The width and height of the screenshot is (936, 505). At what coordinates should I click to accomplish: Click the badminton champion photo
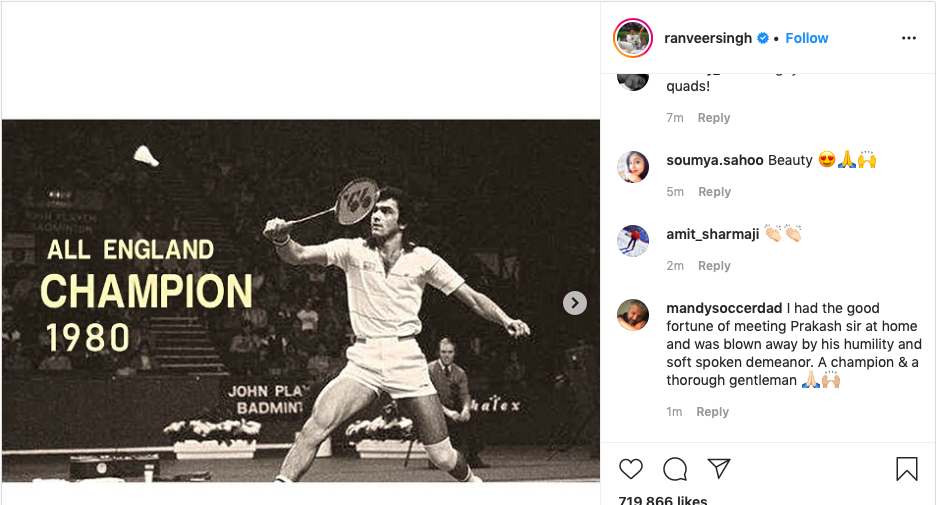pos(300,300)
